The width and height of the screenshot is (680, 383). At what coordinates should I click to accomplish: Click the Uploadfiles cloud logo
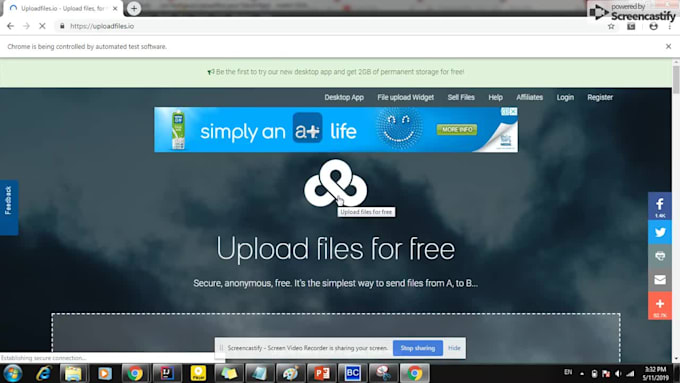(x=335, y=183)
